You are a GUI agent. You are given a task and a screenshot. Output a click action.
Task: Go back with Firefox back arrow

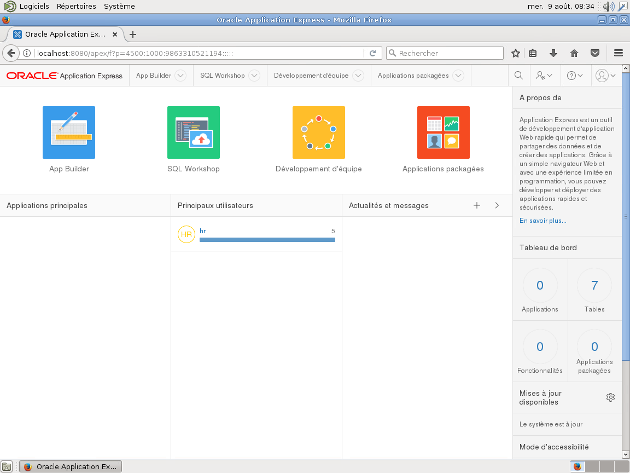point(11,53)
